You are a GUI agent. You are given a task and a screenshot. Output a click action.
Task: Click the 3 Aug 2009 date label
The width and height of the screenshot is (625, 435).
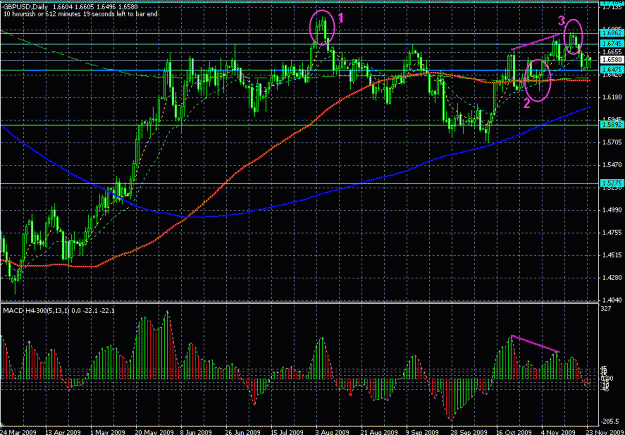[333, 432]
